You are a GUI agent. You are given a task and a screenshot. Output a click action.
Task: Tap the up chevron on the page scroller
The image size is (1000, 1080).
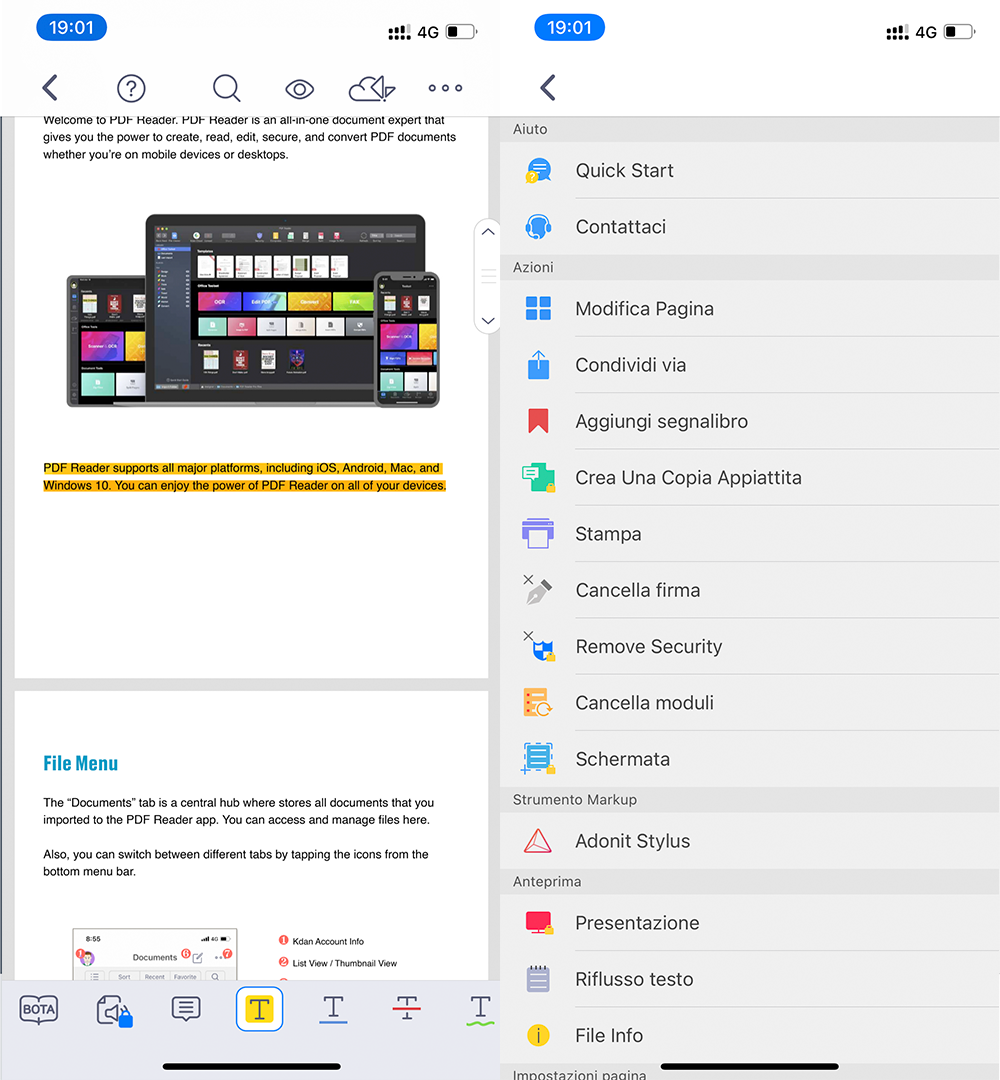(x=488, y=231)
